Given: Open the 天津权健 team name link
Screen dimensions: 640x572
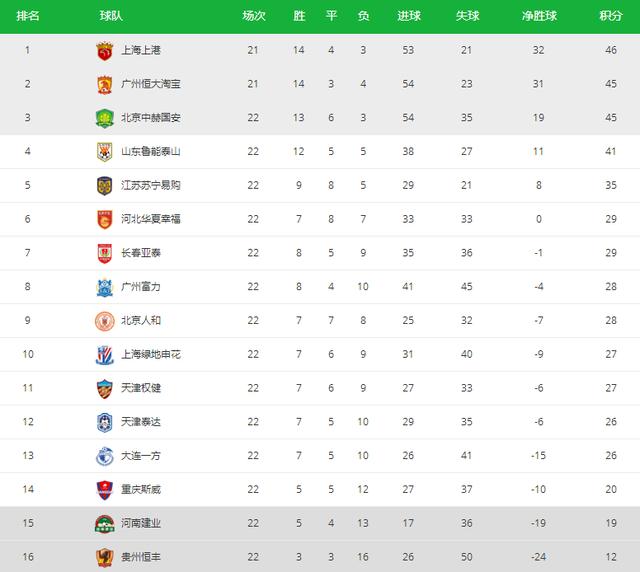Looking at the screenshot, I should click(x=141, y=388).
